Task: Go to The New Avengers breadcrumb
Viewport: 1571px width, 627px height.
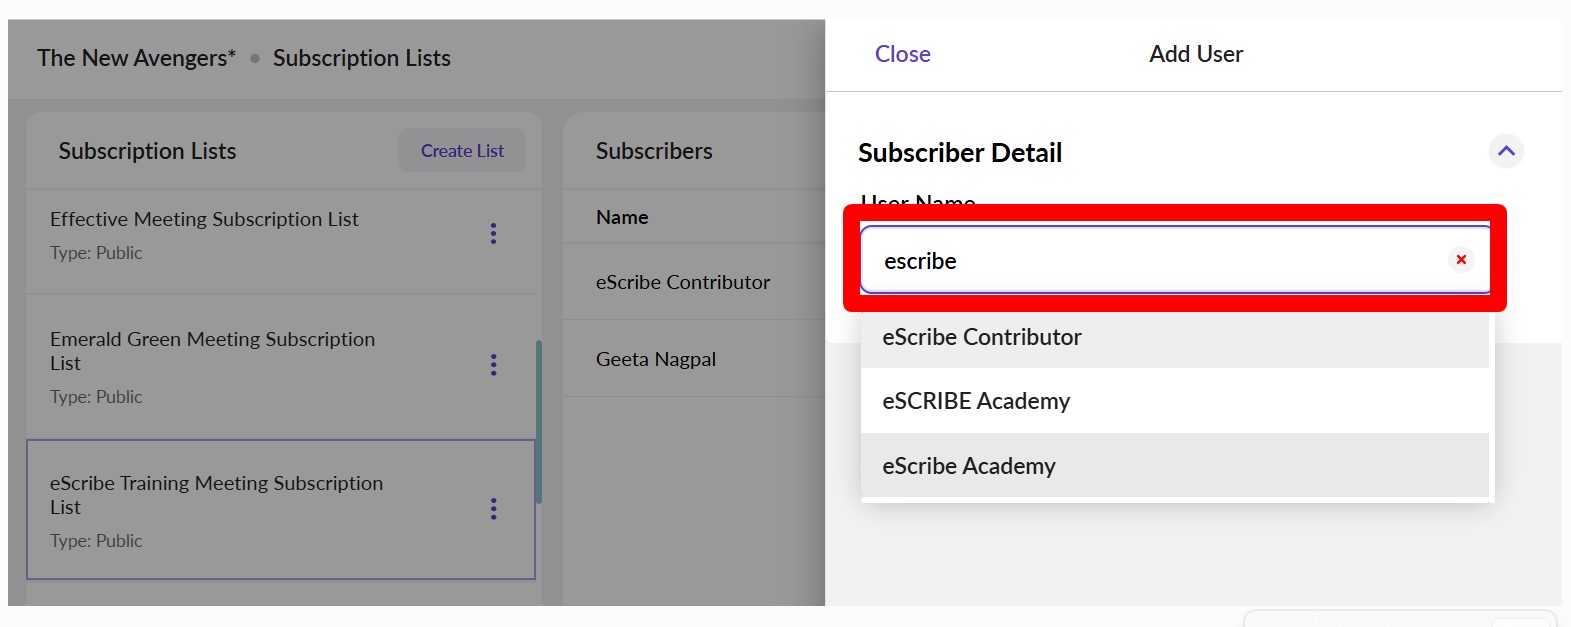Action: pos(136,58)
